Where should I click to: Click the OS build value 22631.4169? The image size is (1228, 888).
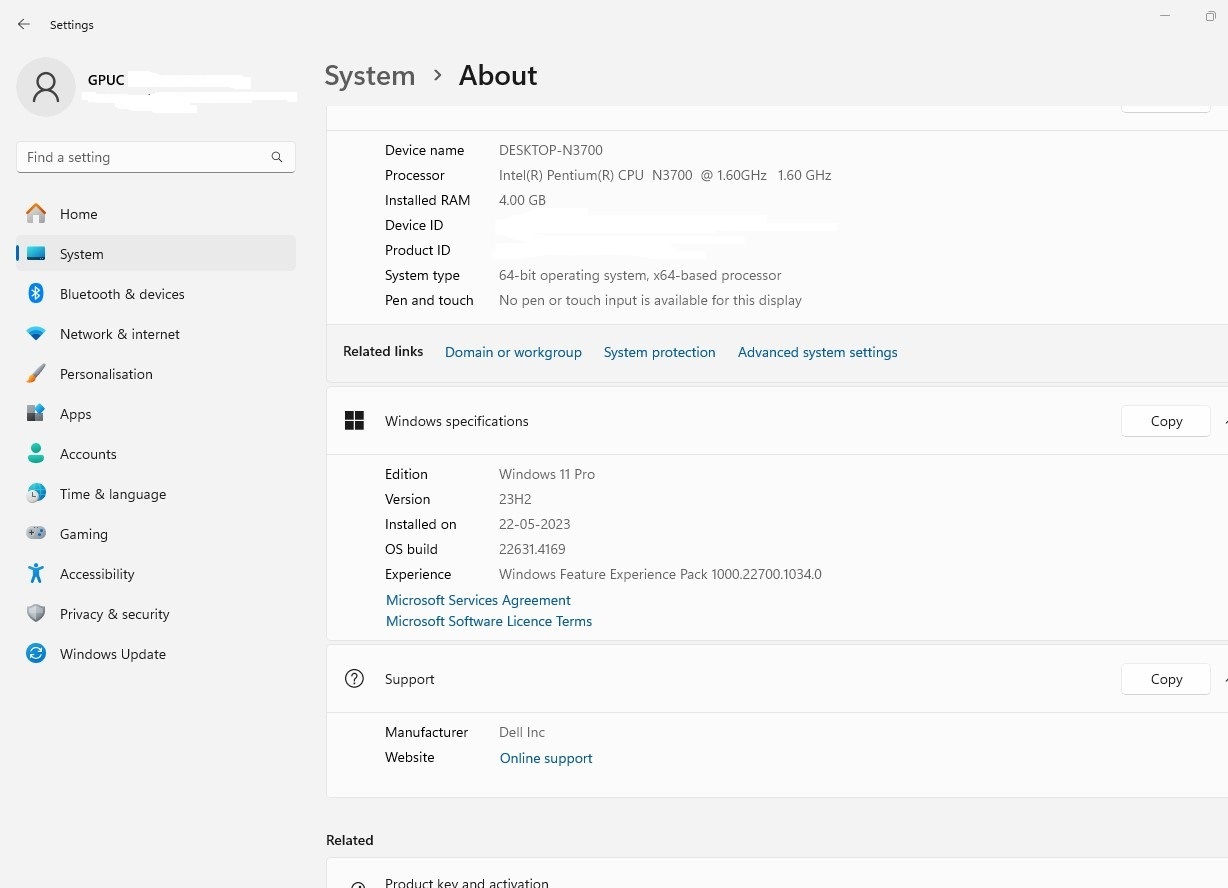532,549
